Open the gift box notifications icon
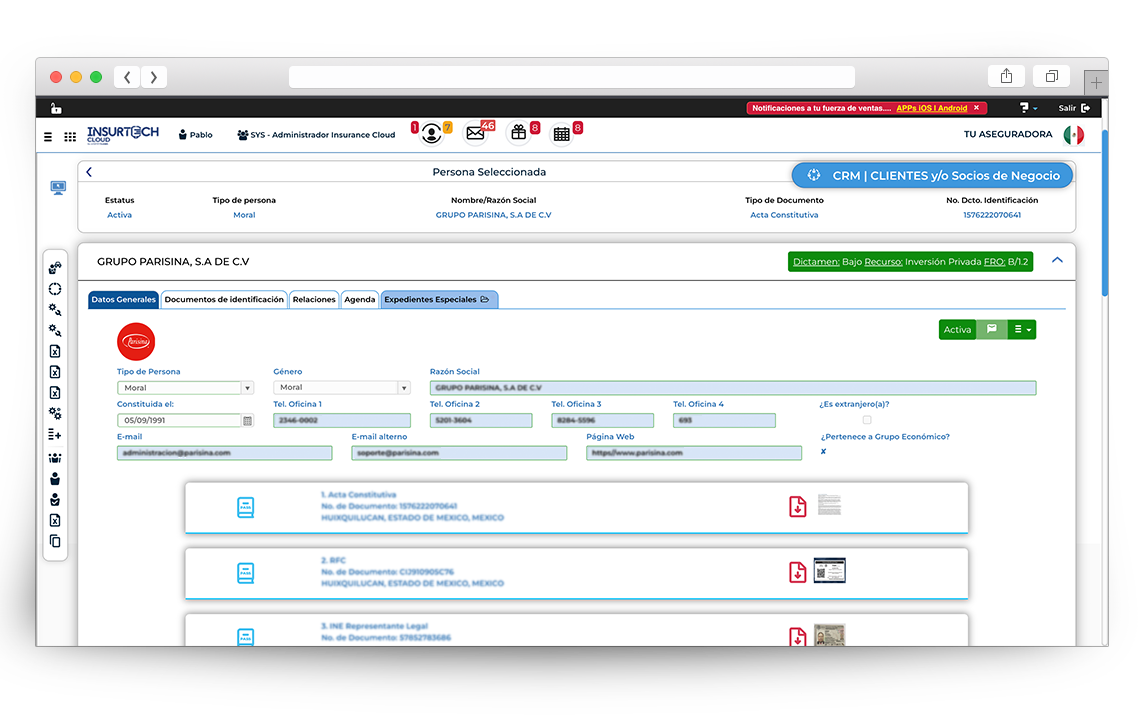 (518, 132)
